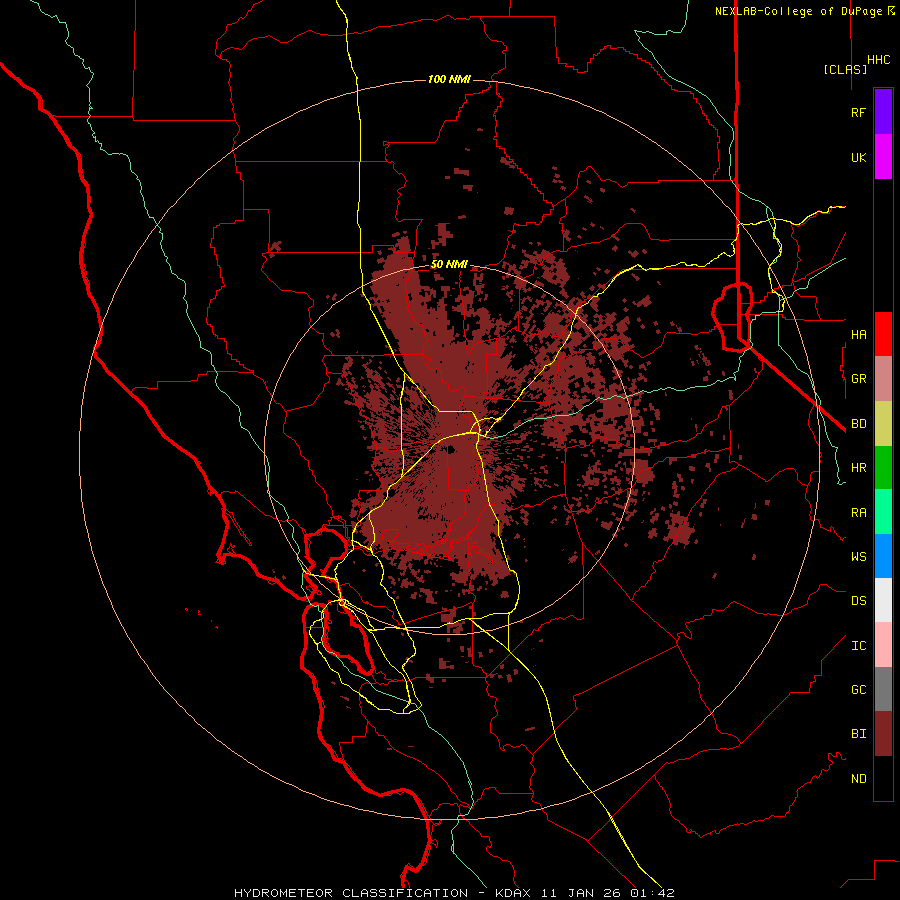Viewport: 900px width, 900px height.
Task: Click the "ND" legend label
Action: [858, 779]
